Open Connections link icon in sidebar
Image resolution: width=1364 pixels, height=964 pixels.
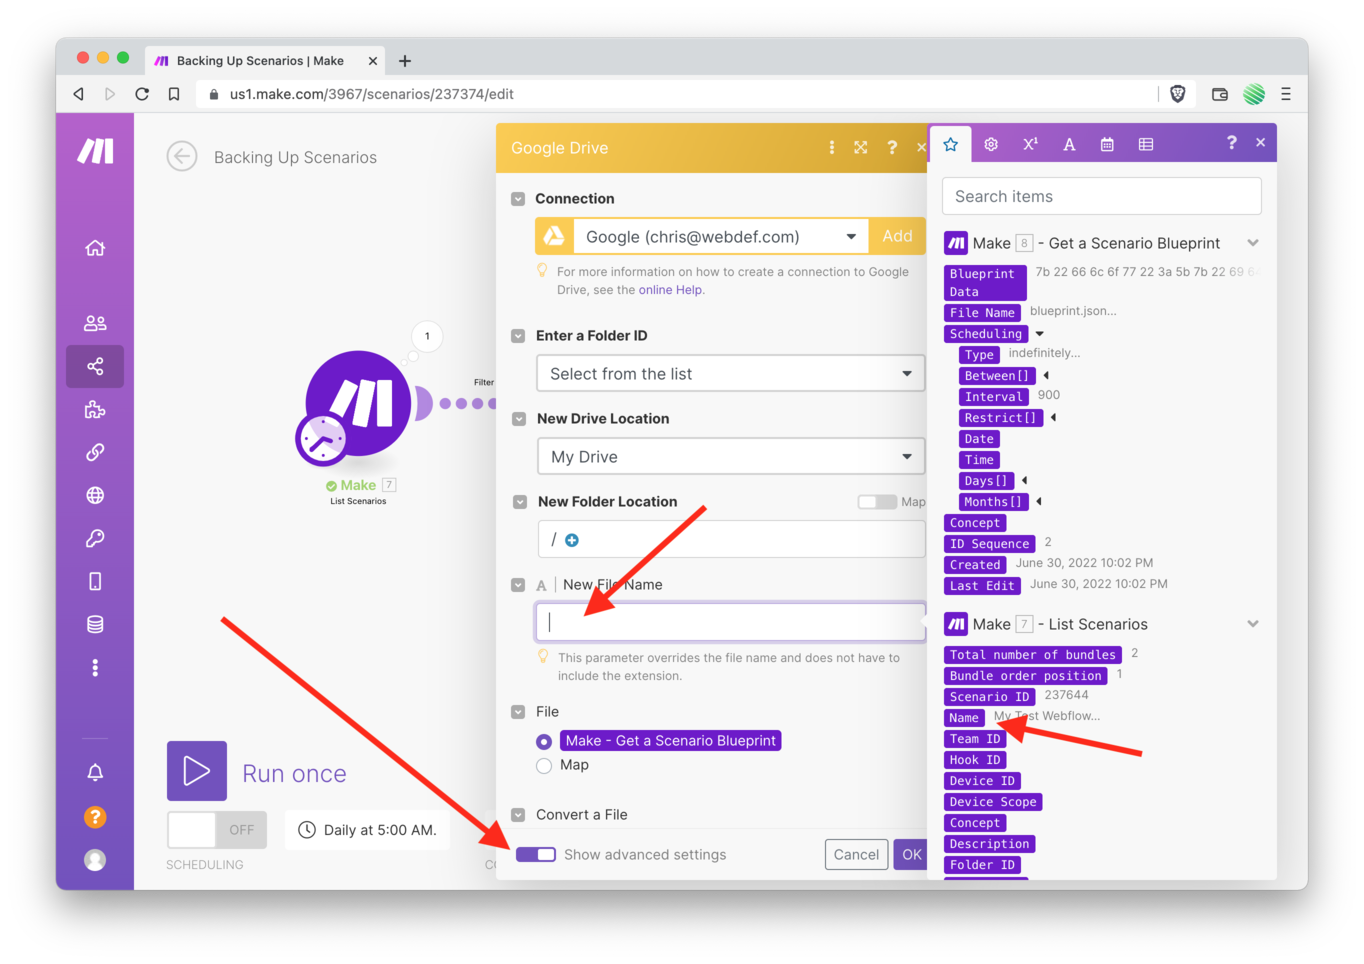click(95, 452)
